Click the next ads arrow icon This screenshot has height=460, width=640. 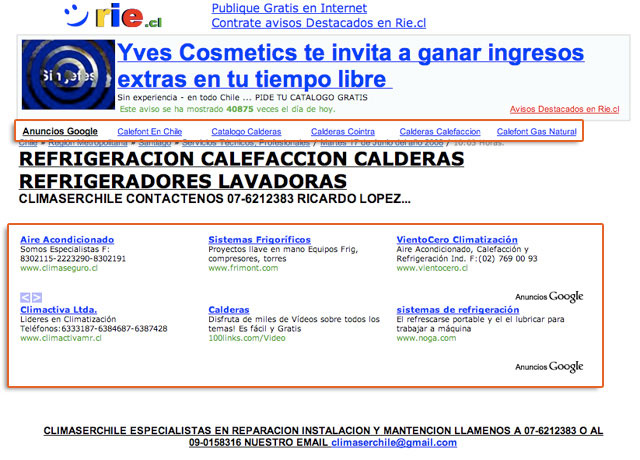pyautogui.click(x=37, y=297)
